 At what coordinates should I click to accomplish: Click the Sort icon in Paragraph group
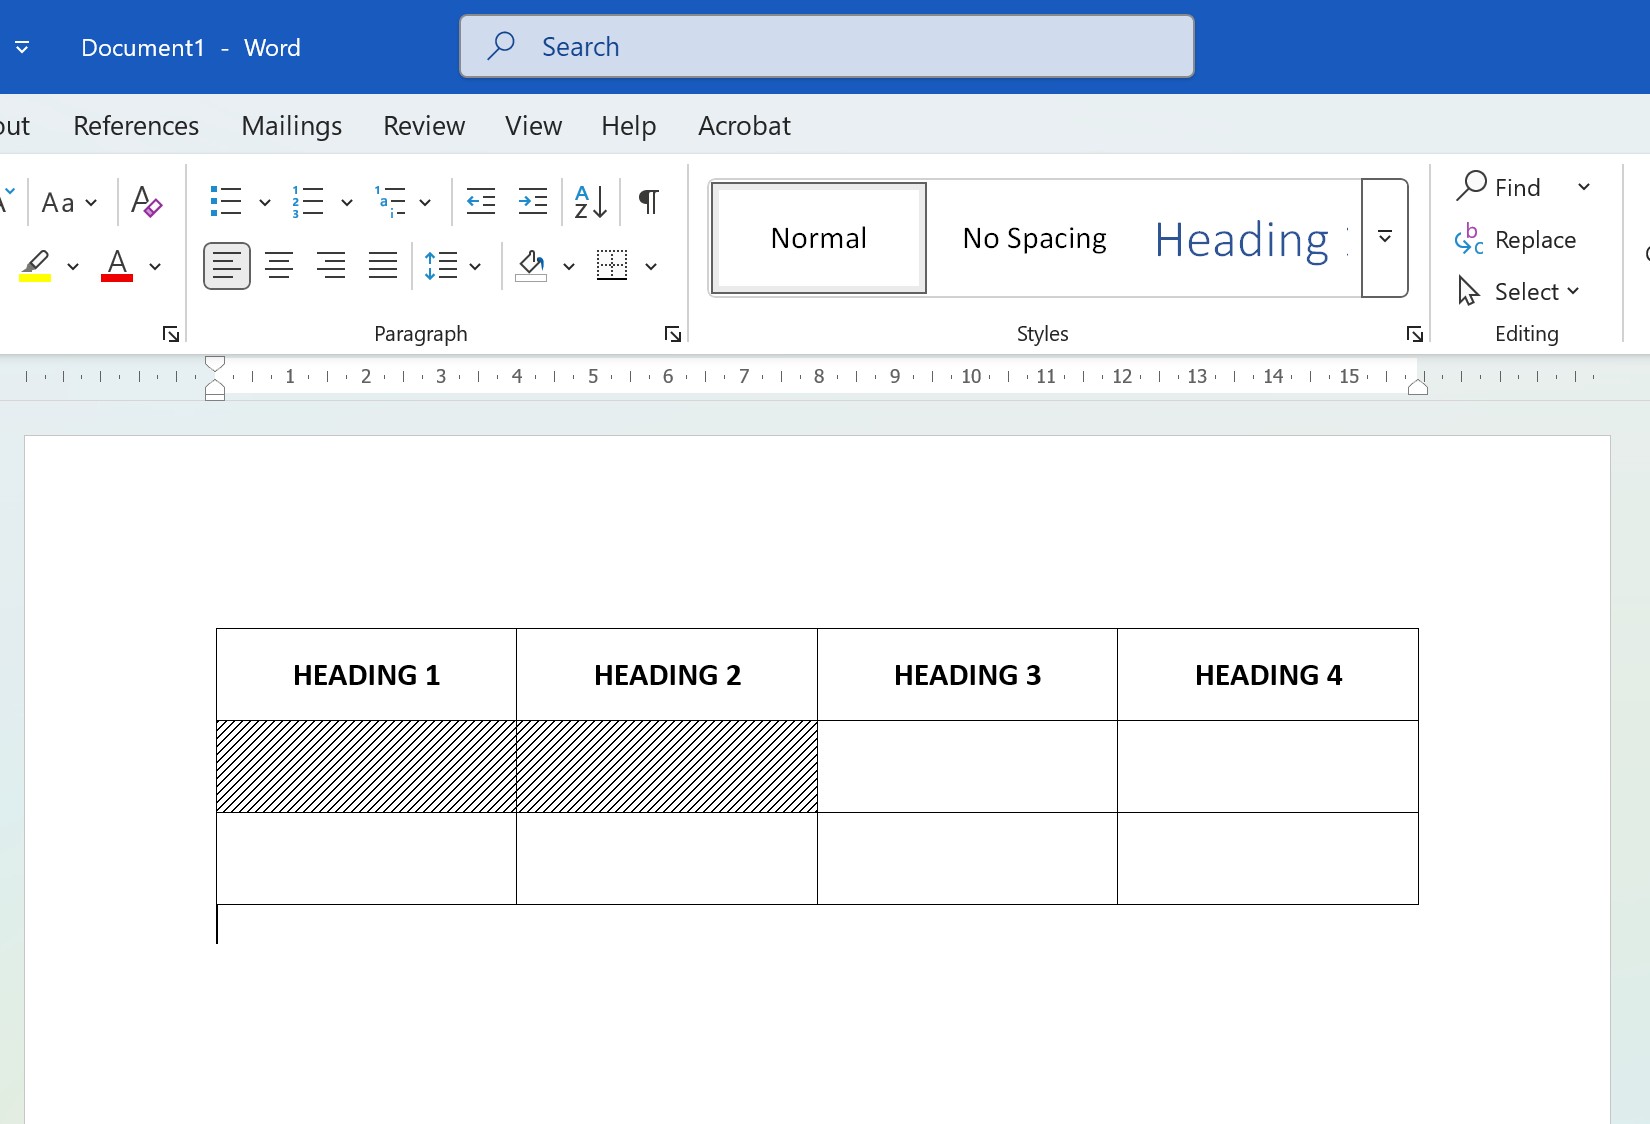click(x=588, y=202)
